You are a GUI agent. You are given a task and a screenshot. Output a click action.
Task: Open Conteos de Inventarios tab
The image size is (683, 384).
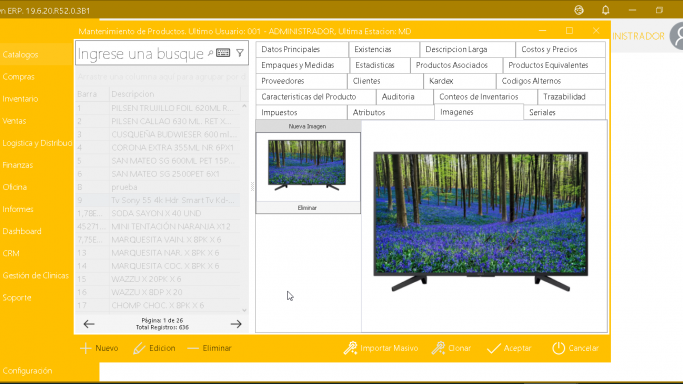(485, 97)
